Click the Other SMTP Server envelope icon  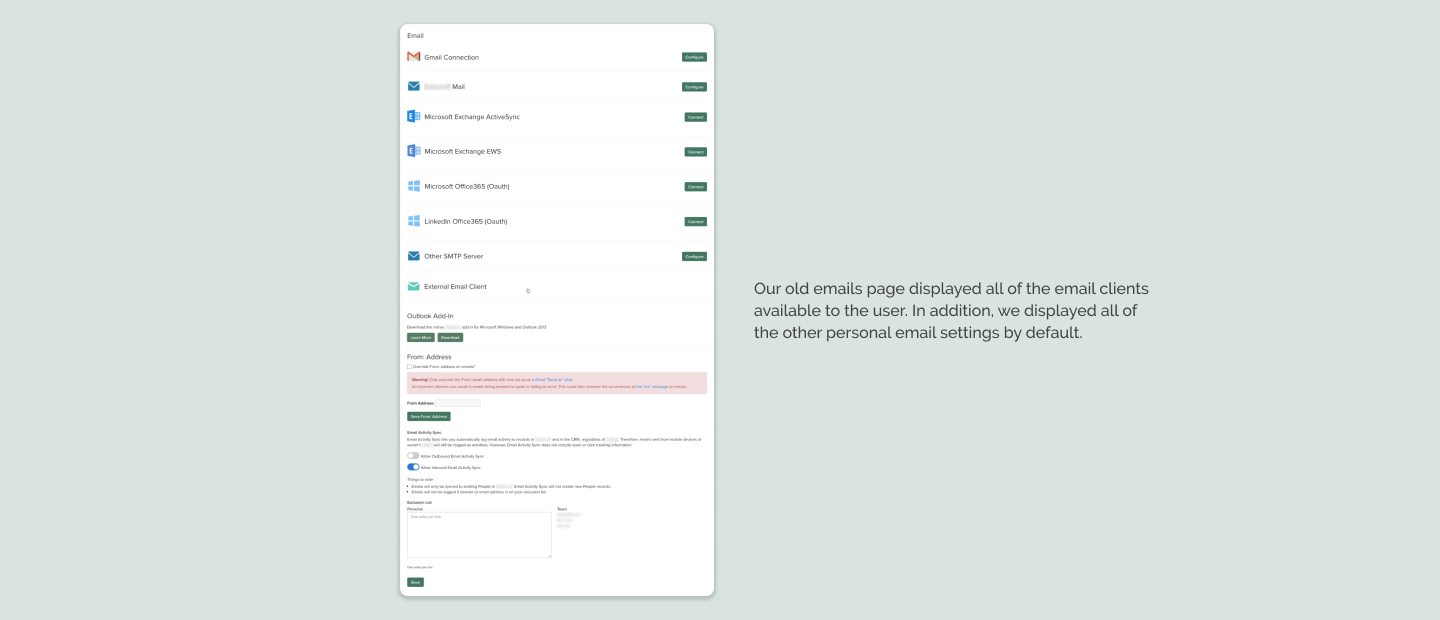[x=414, y=256]
